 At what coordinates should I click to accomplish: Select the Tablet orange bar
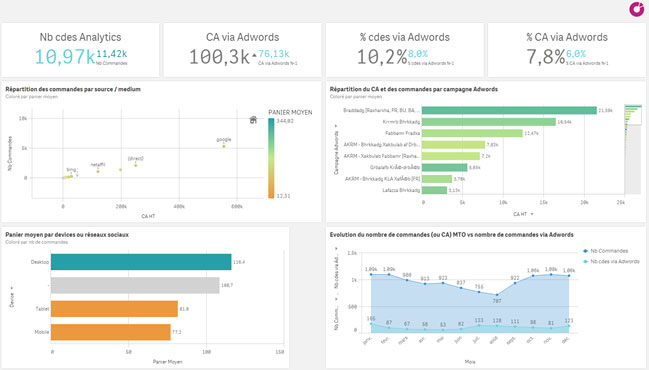tap(114, 309)
